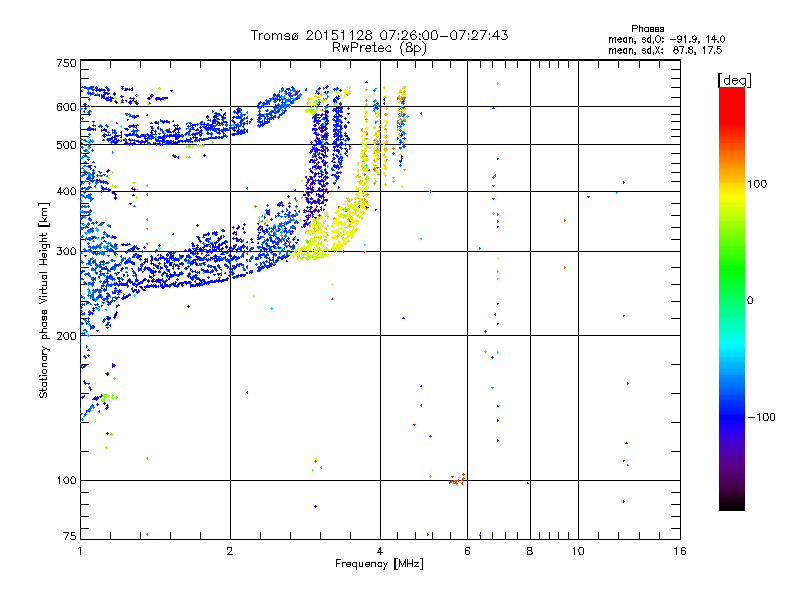Click the '-100' colorbar tick label

[761, 417]
